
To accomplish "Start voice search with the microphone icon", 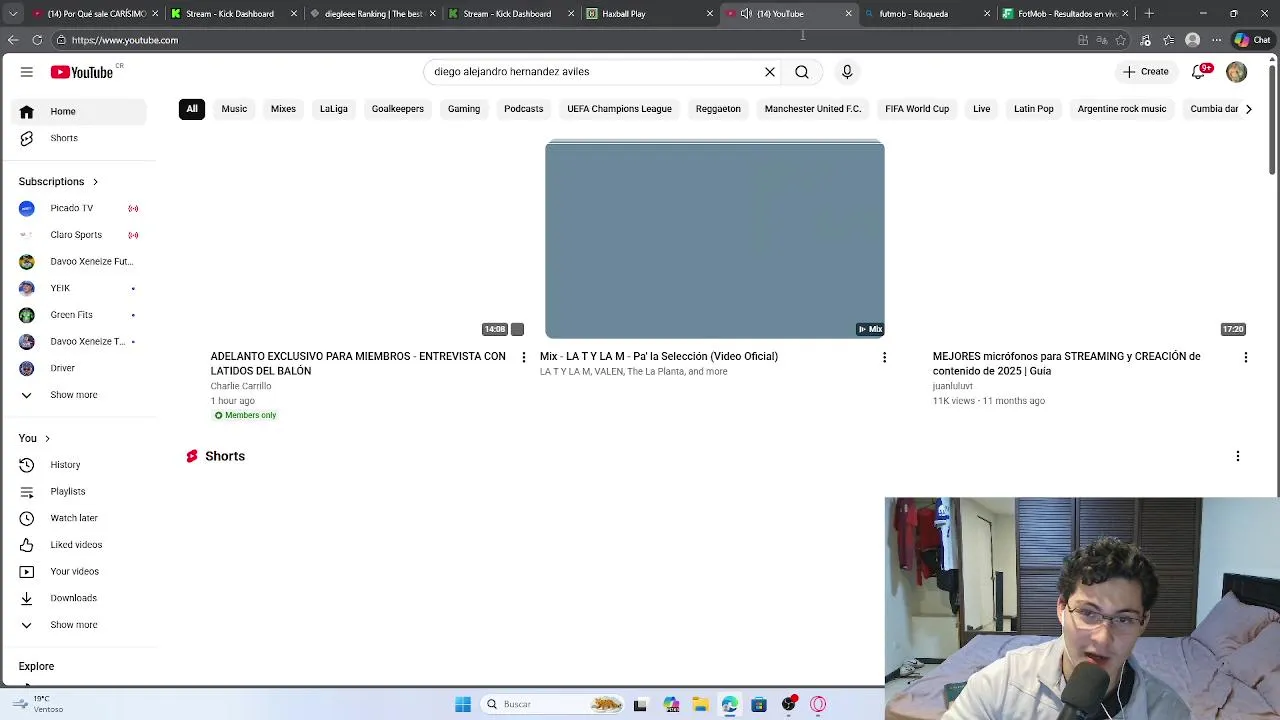I will (x=847, y=72).
